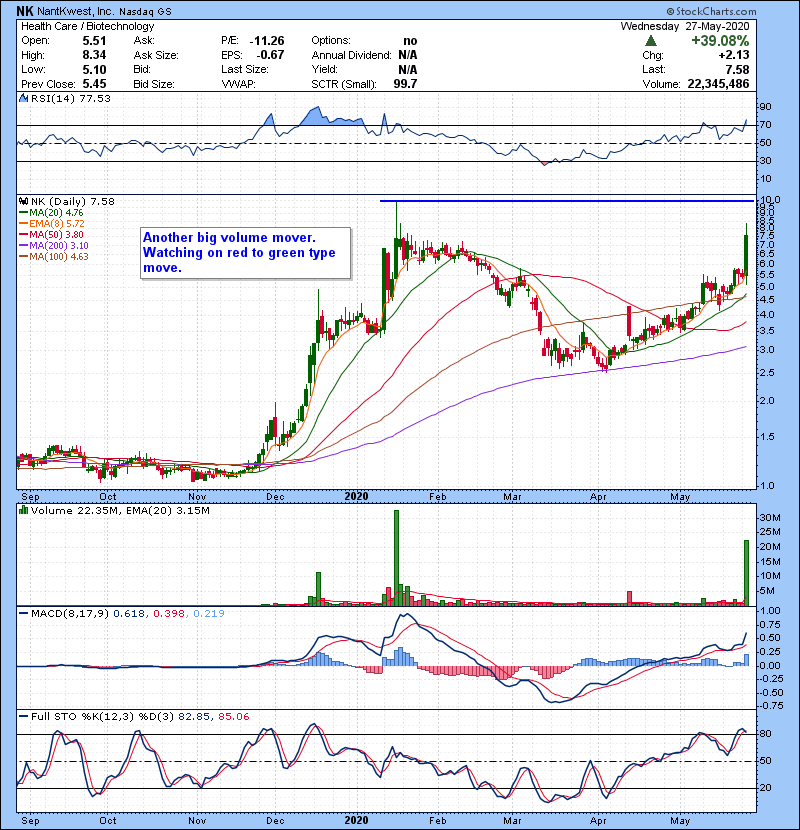800x830 pixels.
Task: Click the 30M label on volume axis
Action: point(770,517)
